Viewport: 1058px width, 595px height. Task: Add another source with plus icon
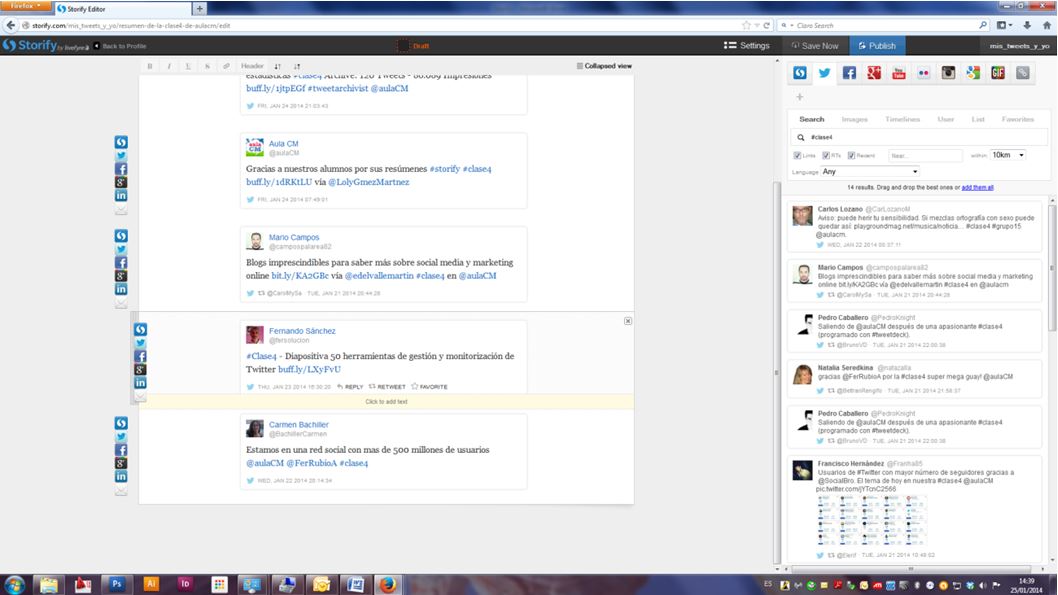click(x=799, y=97)
